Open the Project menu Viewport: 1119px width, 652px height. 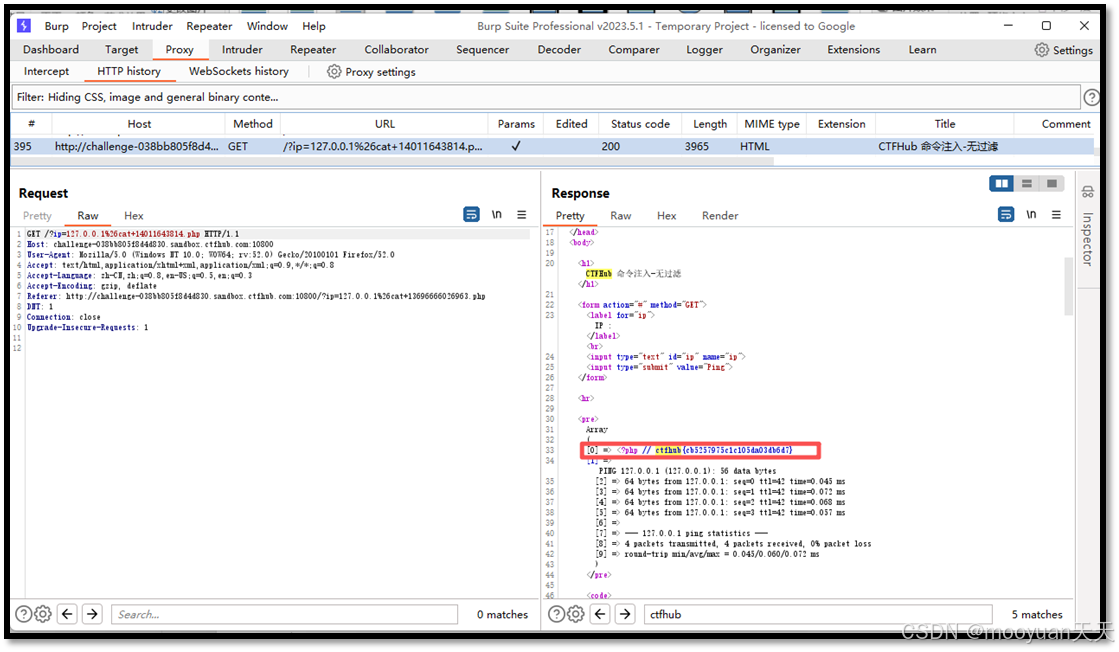(x=98, y=26)
